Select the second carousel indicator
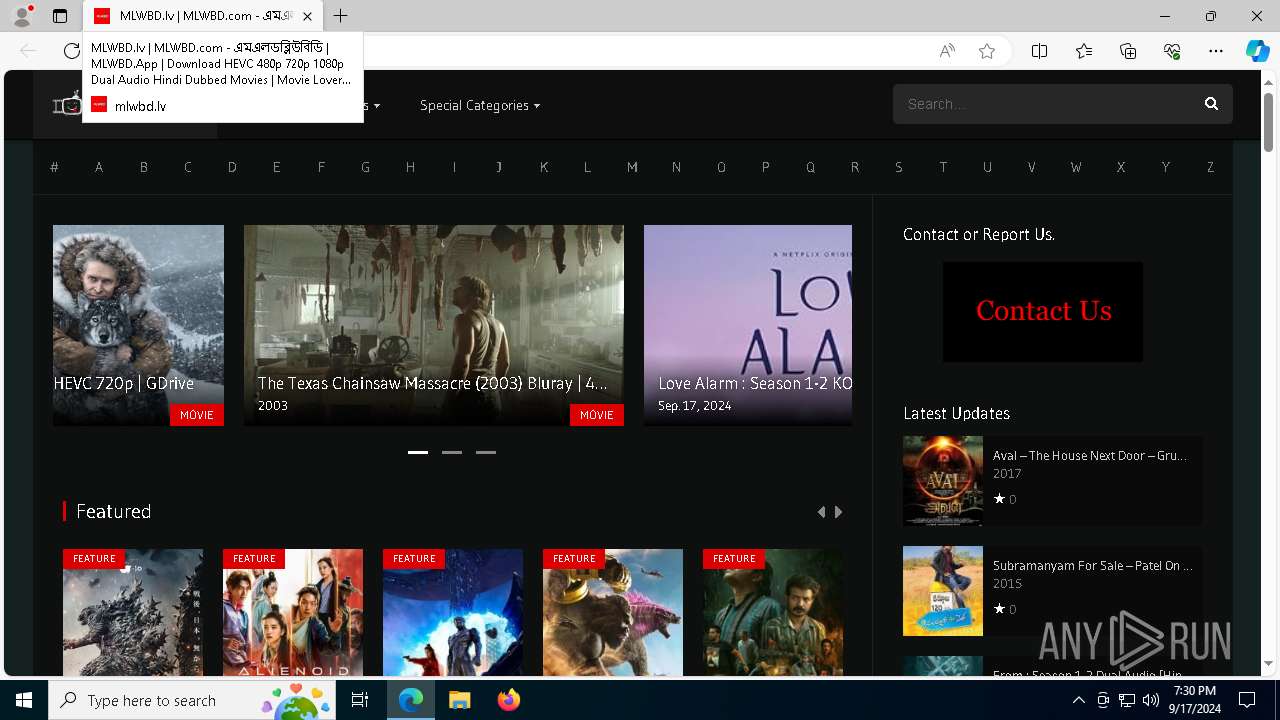The image size is (1280, 720). (x=452, y=452)
